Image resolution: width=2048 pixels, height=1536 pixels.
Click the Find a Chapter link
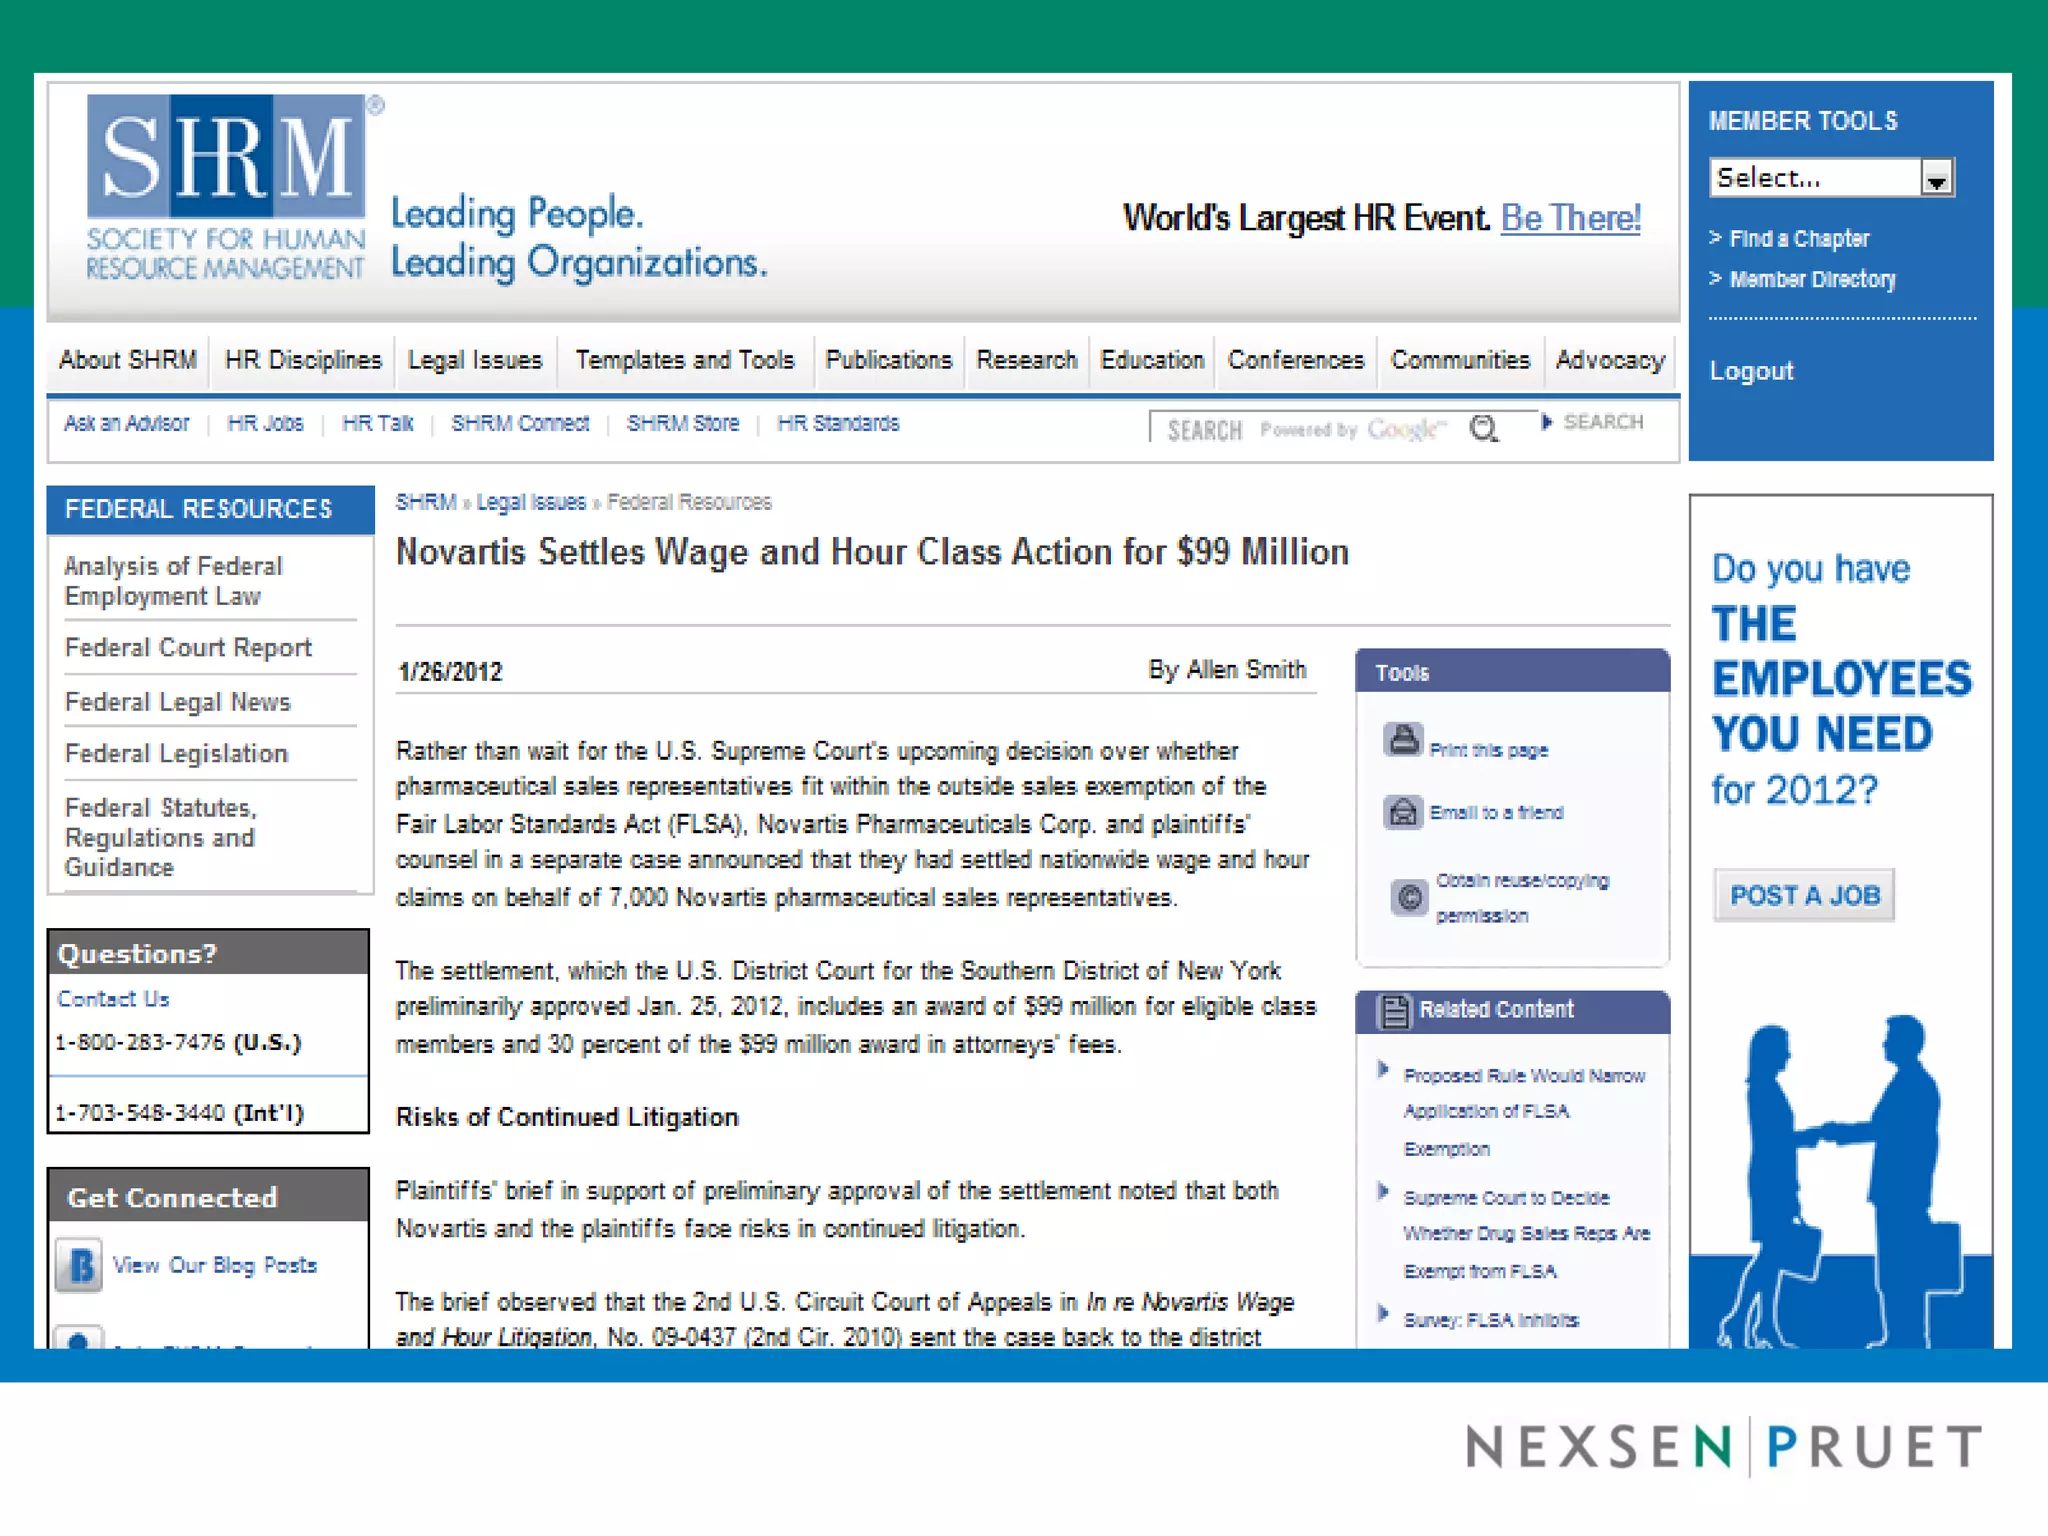pyautogui.click(x=1798, y=239)
